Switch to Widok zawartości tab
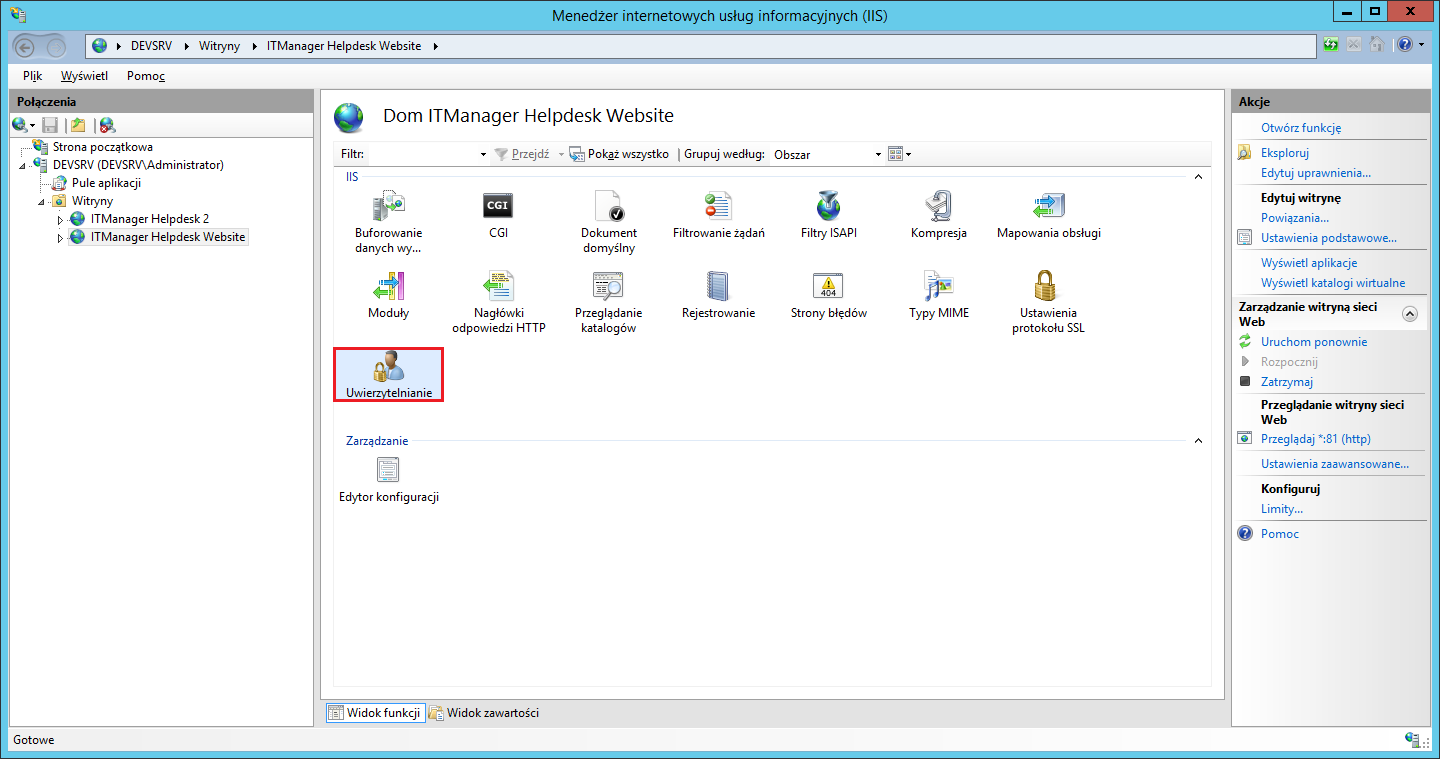Image resolution: width=1440 pixels, height=759 pixels. [484, 713]
